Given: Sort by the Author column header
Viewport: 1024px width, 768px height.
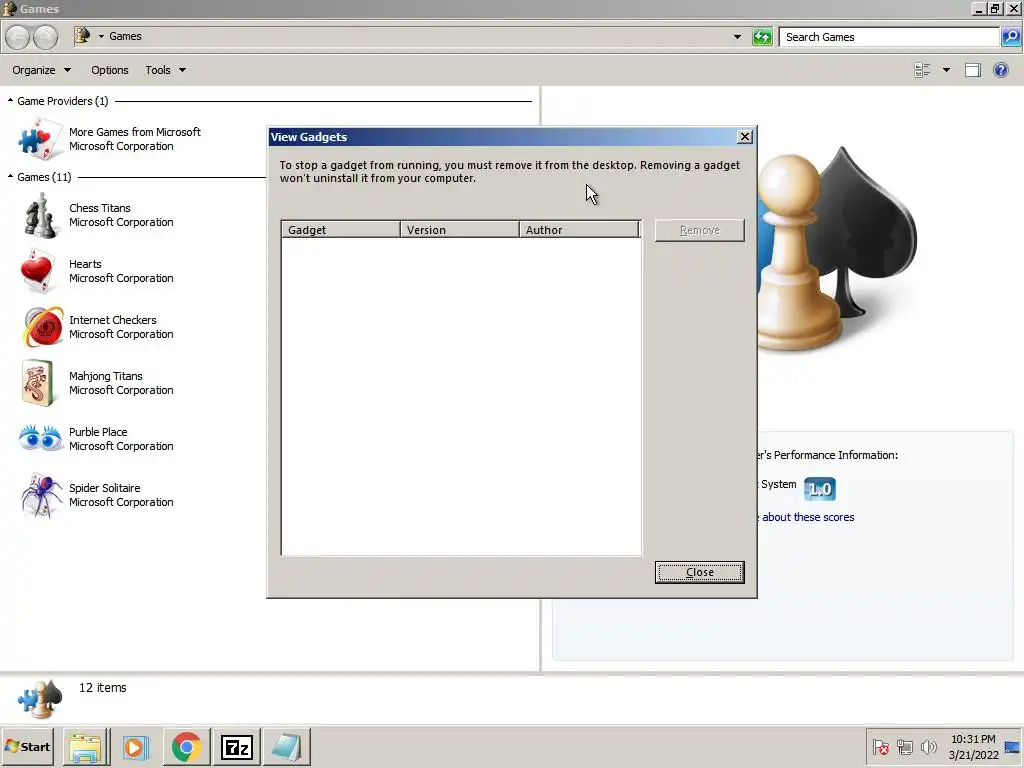Looking at the screenshot, I should 579,230.
